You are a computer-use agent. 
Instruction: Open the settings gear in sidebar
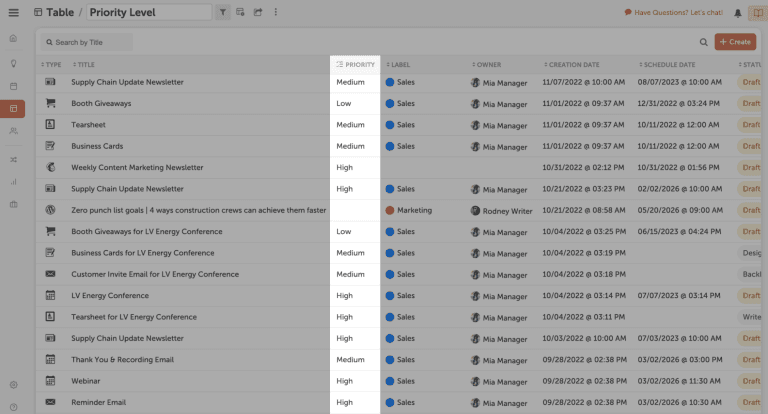[13, 385]
